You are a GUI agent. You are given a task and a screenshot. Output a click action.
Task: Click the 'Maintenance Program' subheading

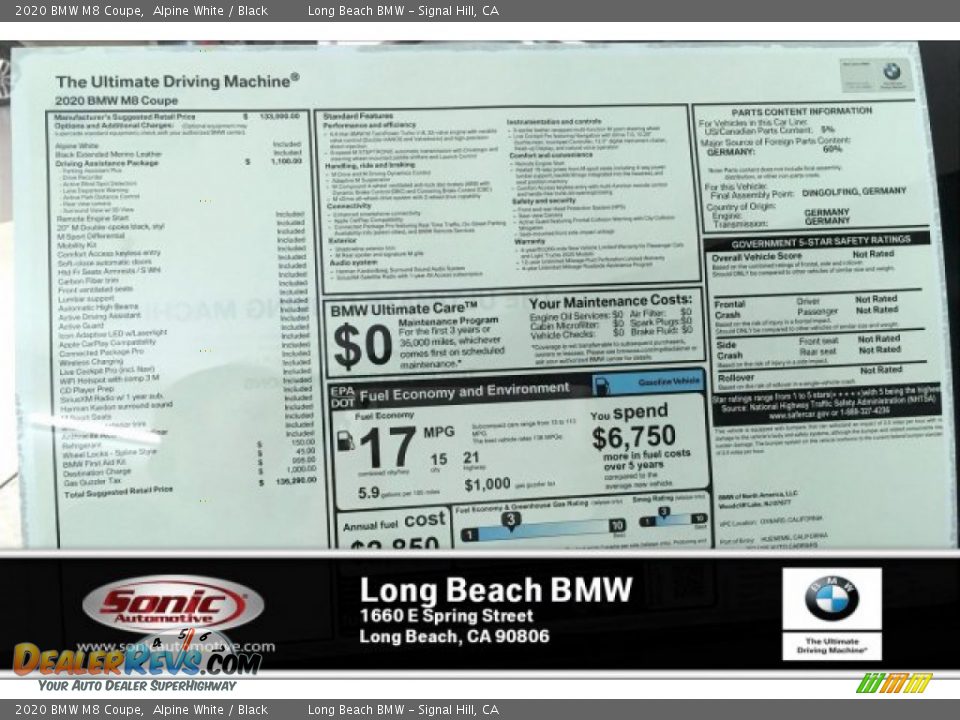[x=448, y=321]
